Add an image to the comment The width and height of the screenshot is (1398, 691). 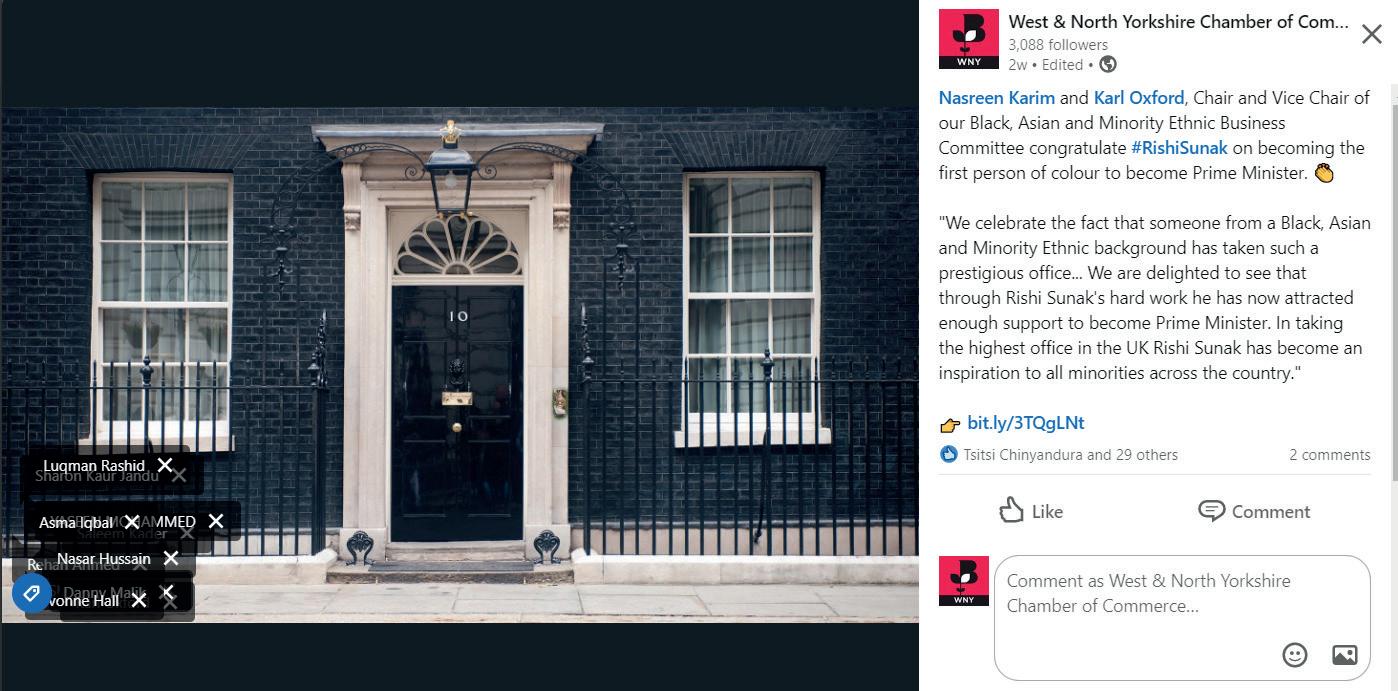tap(1345, 655)
